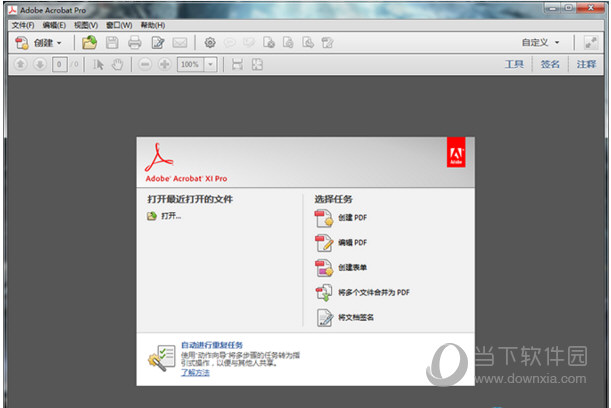Go to next page with down arrow
The height and width of the screenshot is (408, 611).
pyautogui.click(x=39, y=64)
